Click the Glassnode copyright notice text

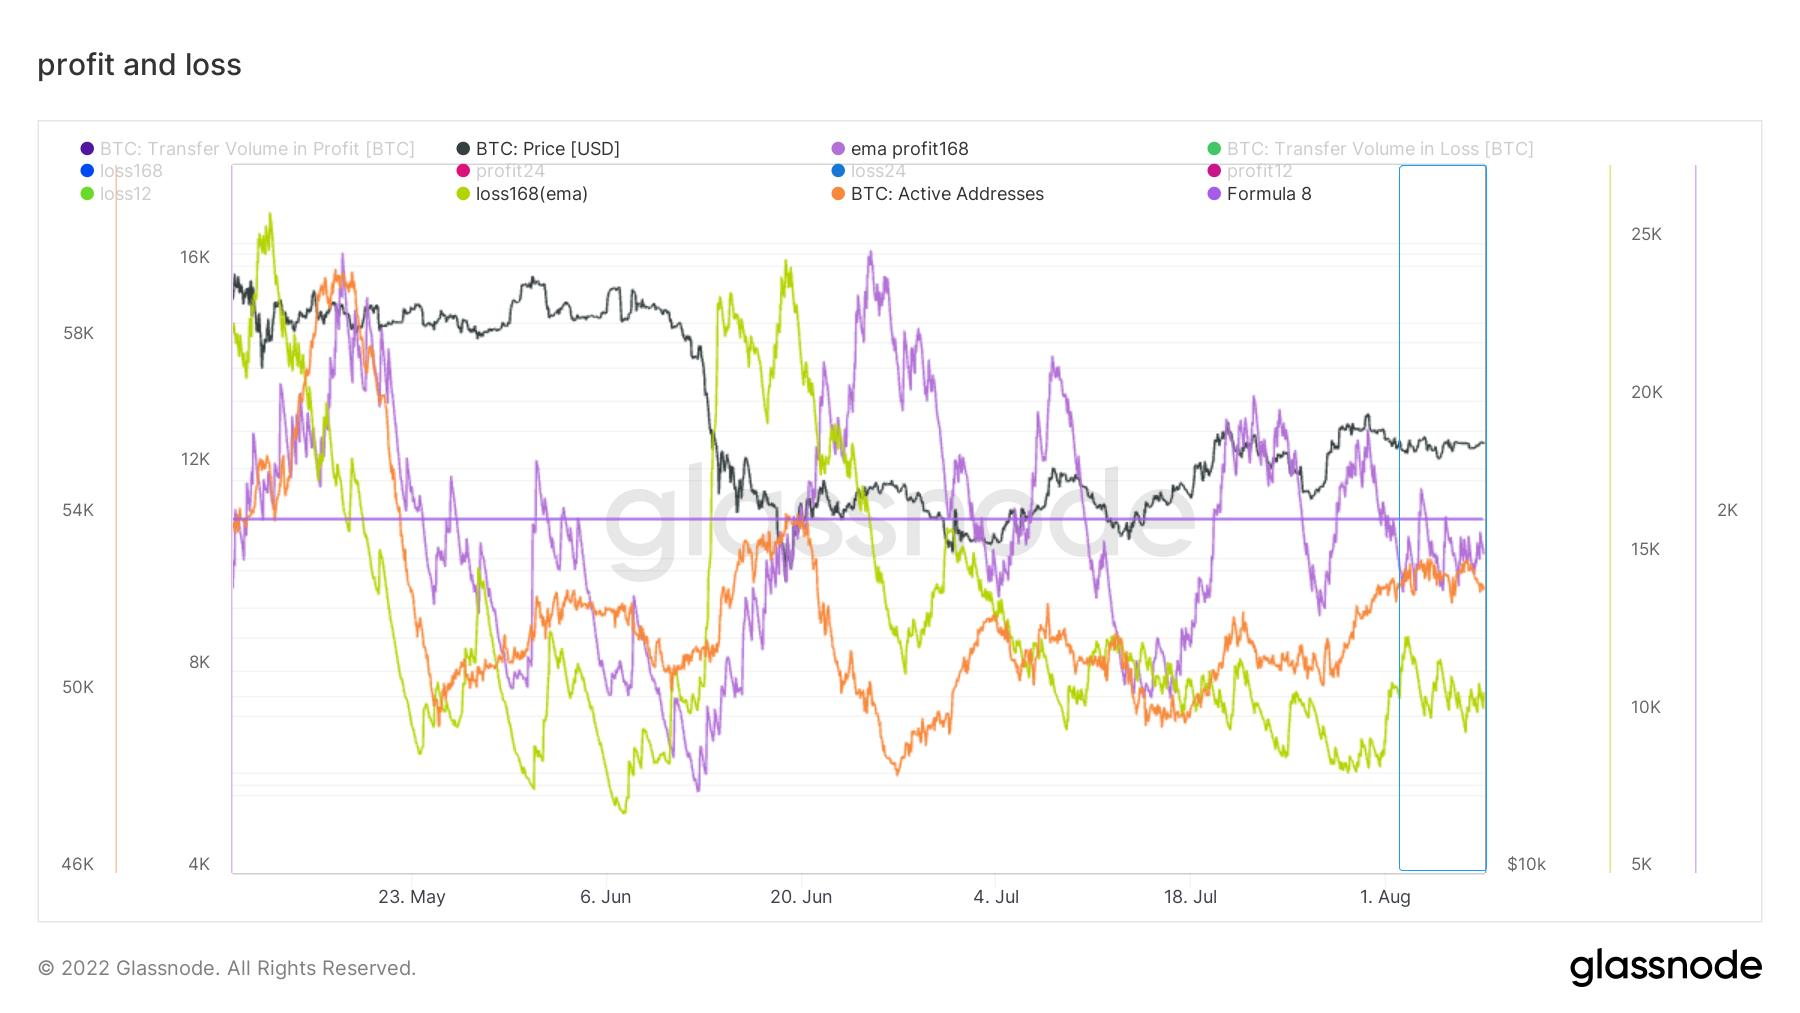tap(227, 968)
